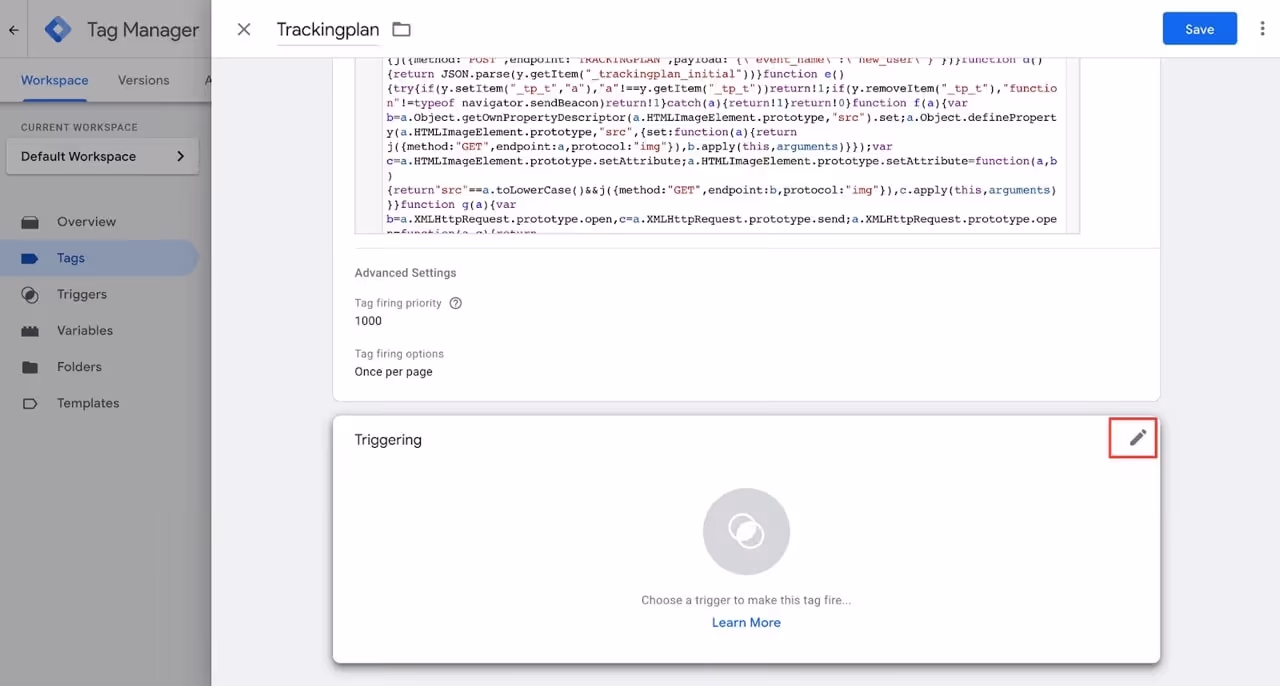Open the folder icon next to Trackingplan
Screen dimensions: 1280x686
point(401,29)
